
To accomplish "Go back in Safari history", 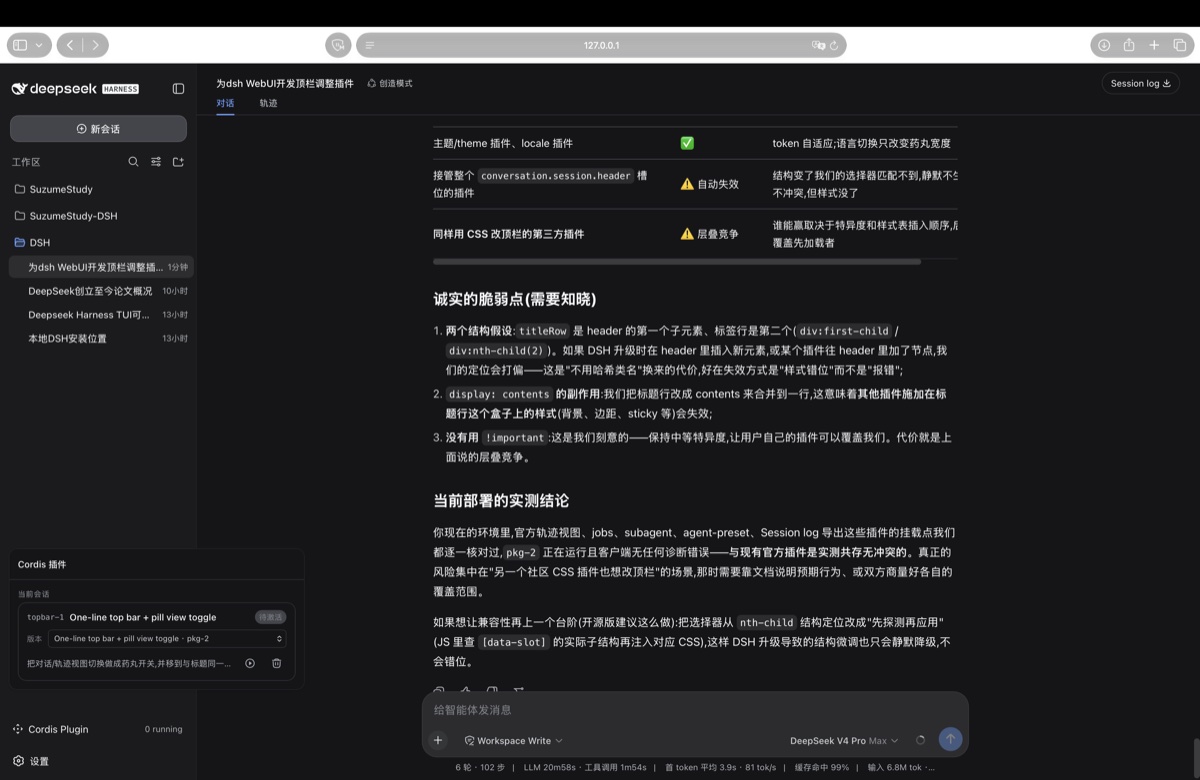I will [70, 45].
